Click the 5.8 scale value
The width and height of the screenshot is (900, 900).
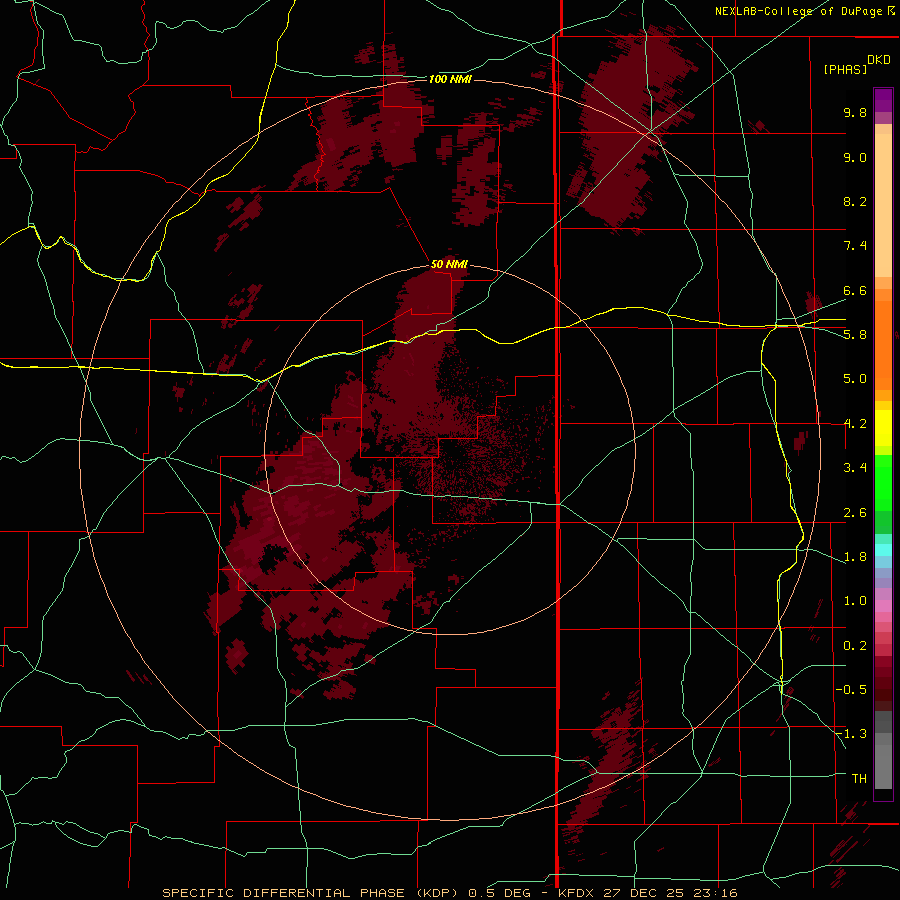[x=855, y=335]
